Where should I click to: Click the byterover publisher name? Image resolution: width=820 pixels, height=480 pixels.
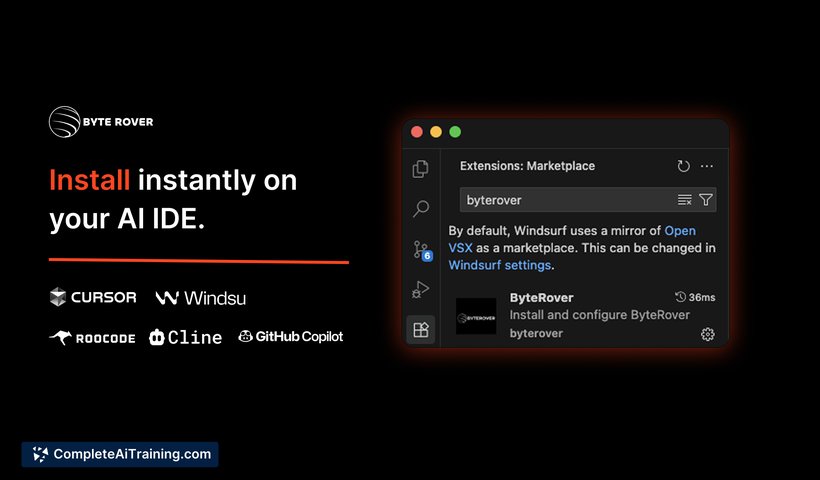coord(536,333)
